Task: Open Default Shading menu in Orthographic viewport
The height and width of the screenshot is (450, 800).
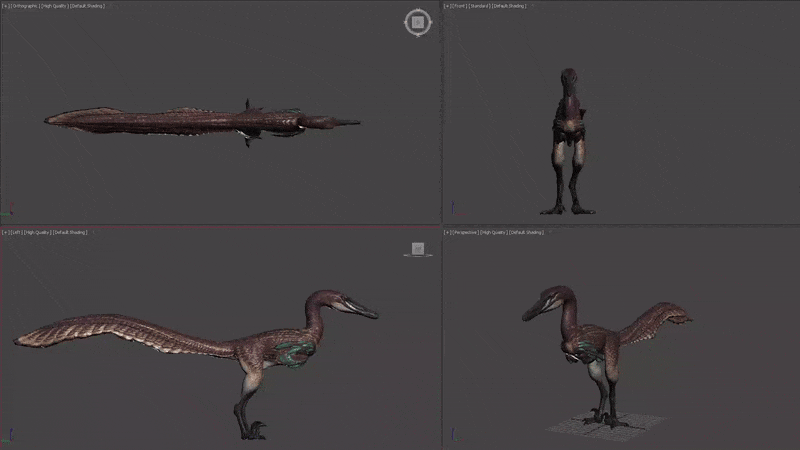Action: click(x=88, y=6)
